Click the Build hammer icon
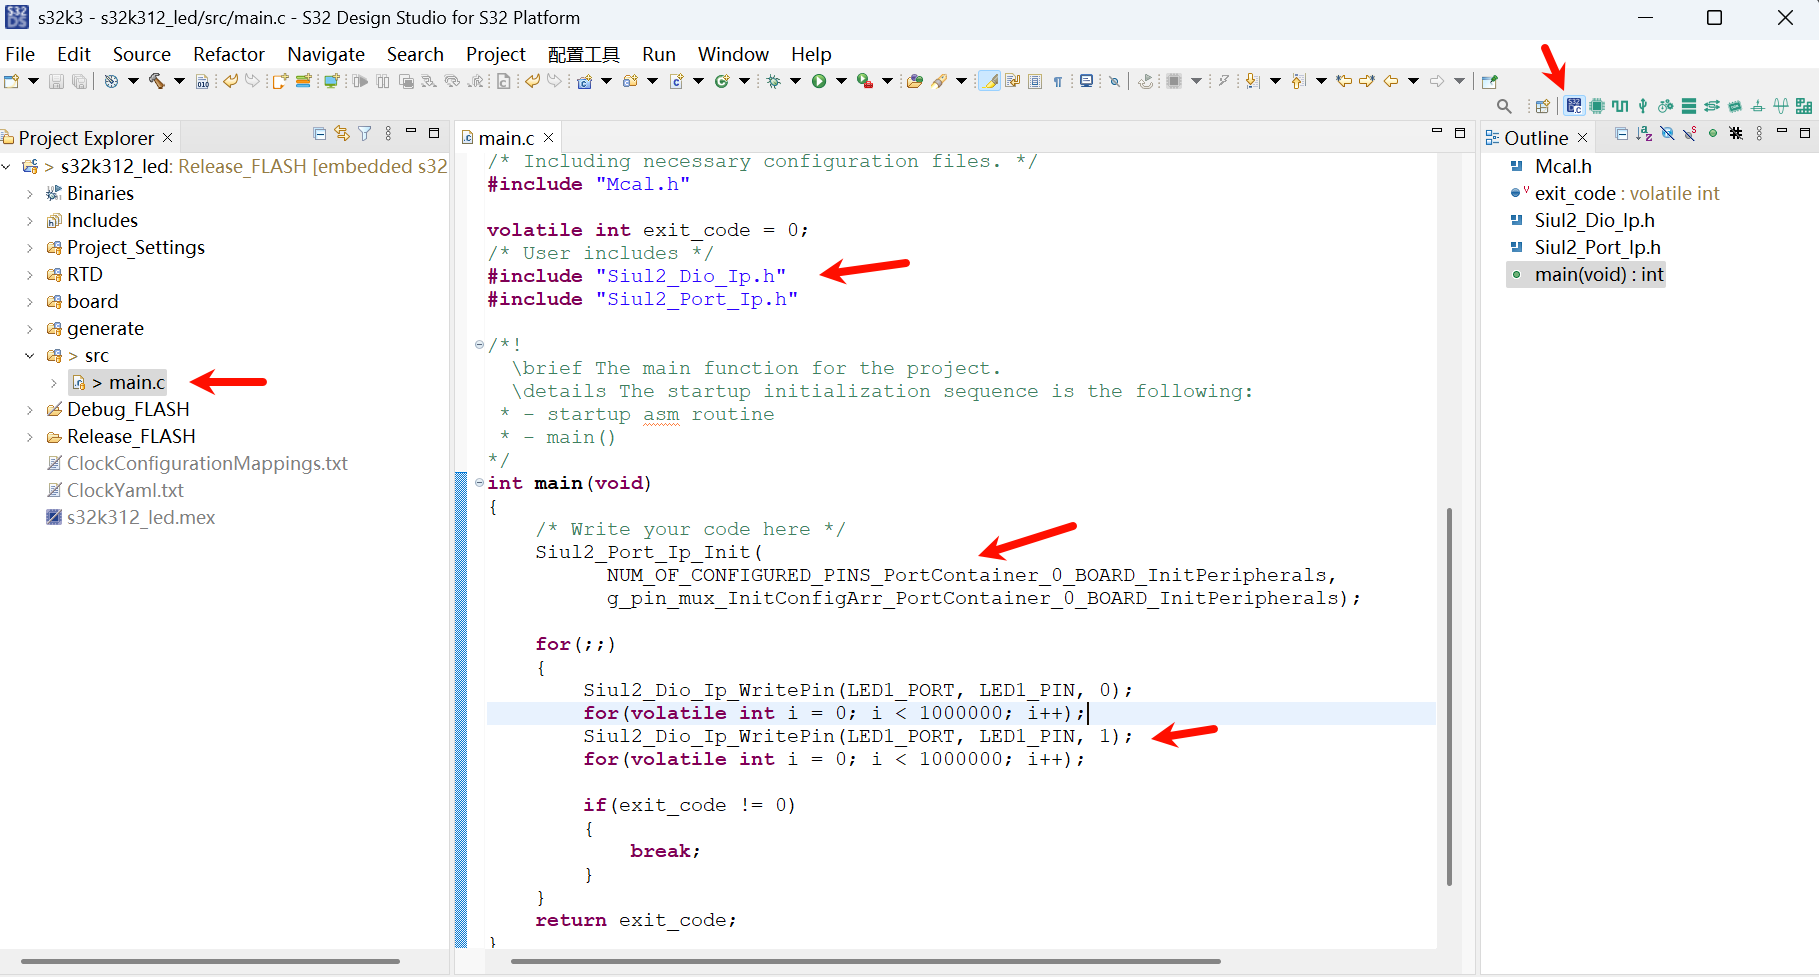This screenshot has width=1819, height=977. click(156, 81)
